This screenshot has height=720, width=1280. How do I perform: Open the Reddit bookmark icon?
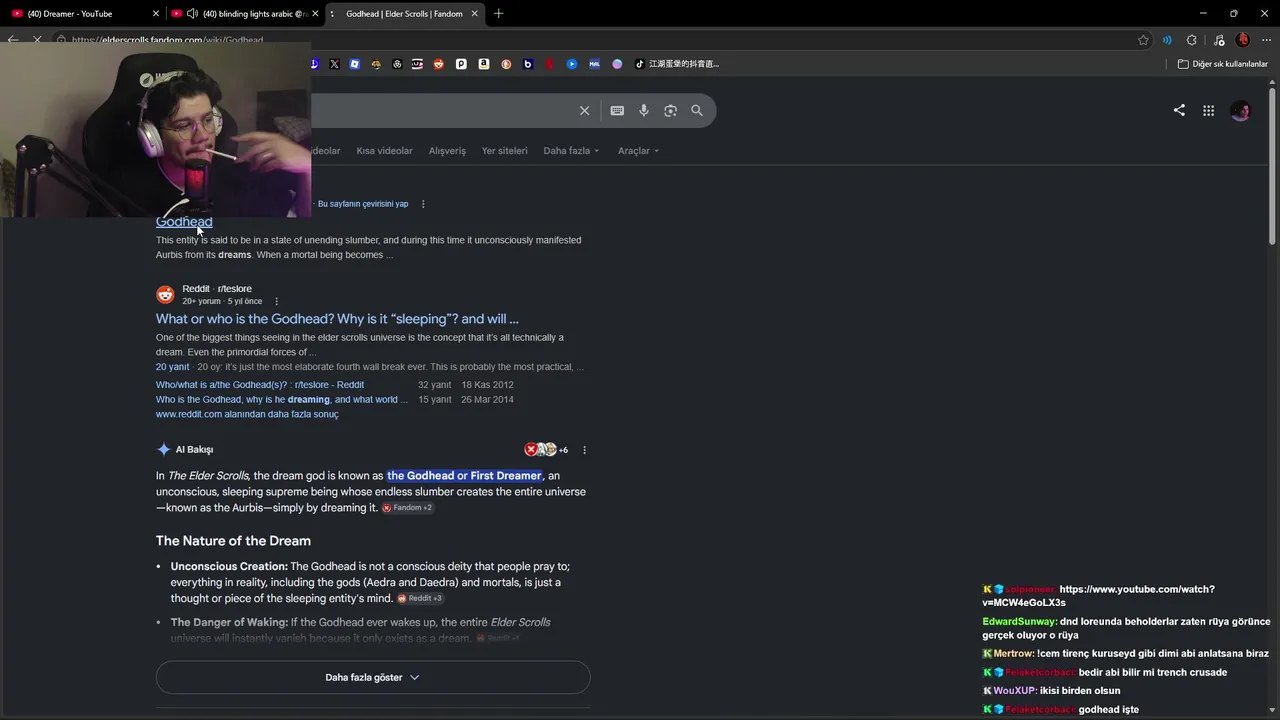pos(438,64)
